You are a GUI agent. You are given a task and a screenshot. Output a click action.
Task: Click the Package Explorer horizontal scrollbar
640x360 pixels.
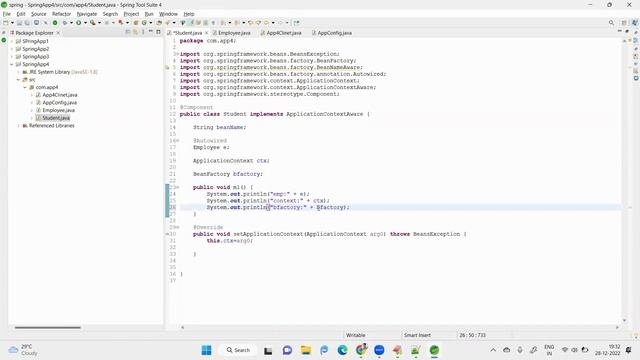[48, 327]
